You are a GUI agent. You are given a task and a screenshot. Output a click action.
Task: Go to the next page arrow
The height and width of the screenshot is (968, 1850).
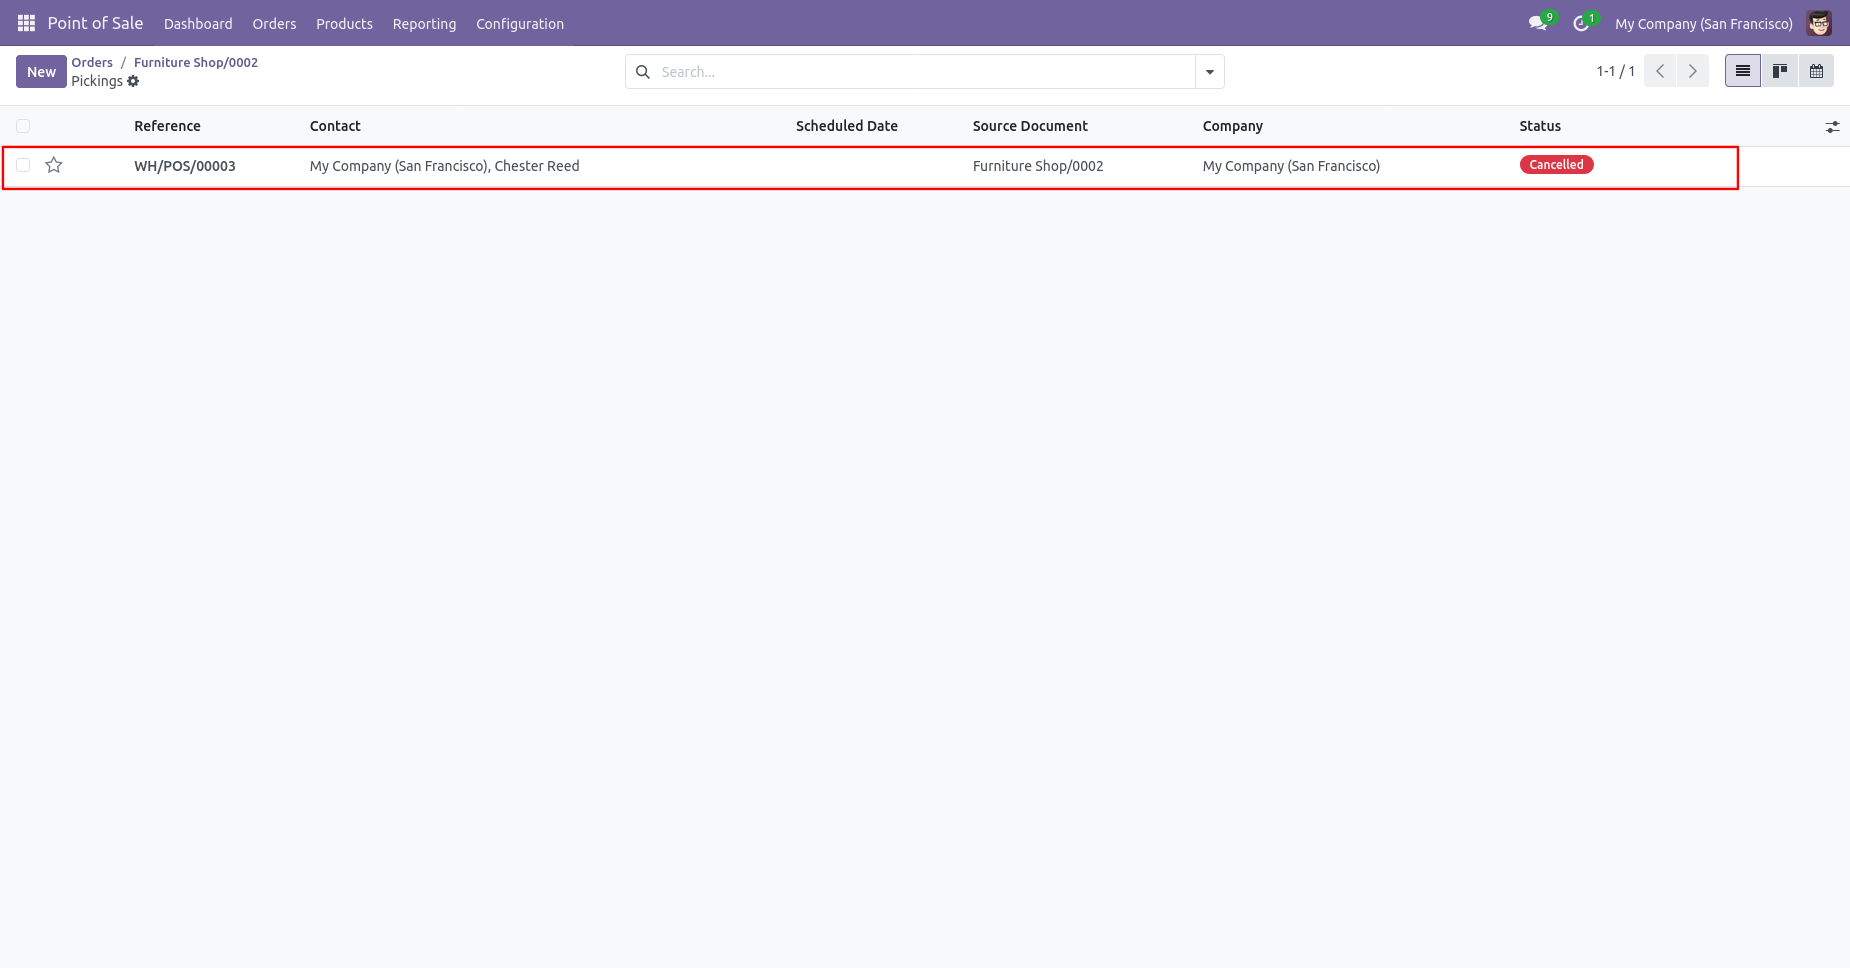pyautogui.click(x=1693, y=71)
